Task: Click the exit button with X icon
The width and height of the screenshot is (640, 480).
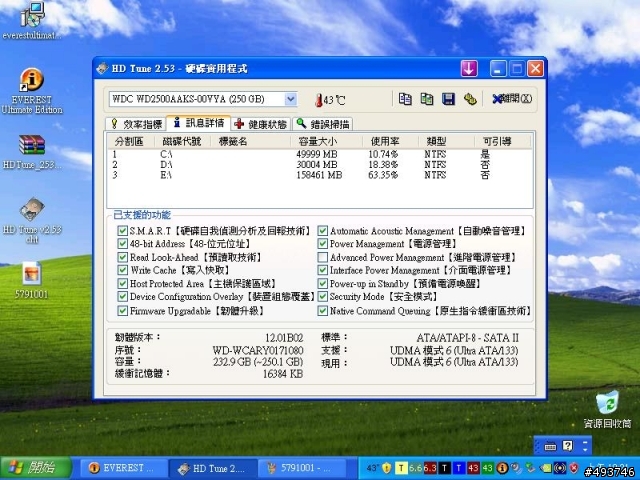Action: coord(512,99)
